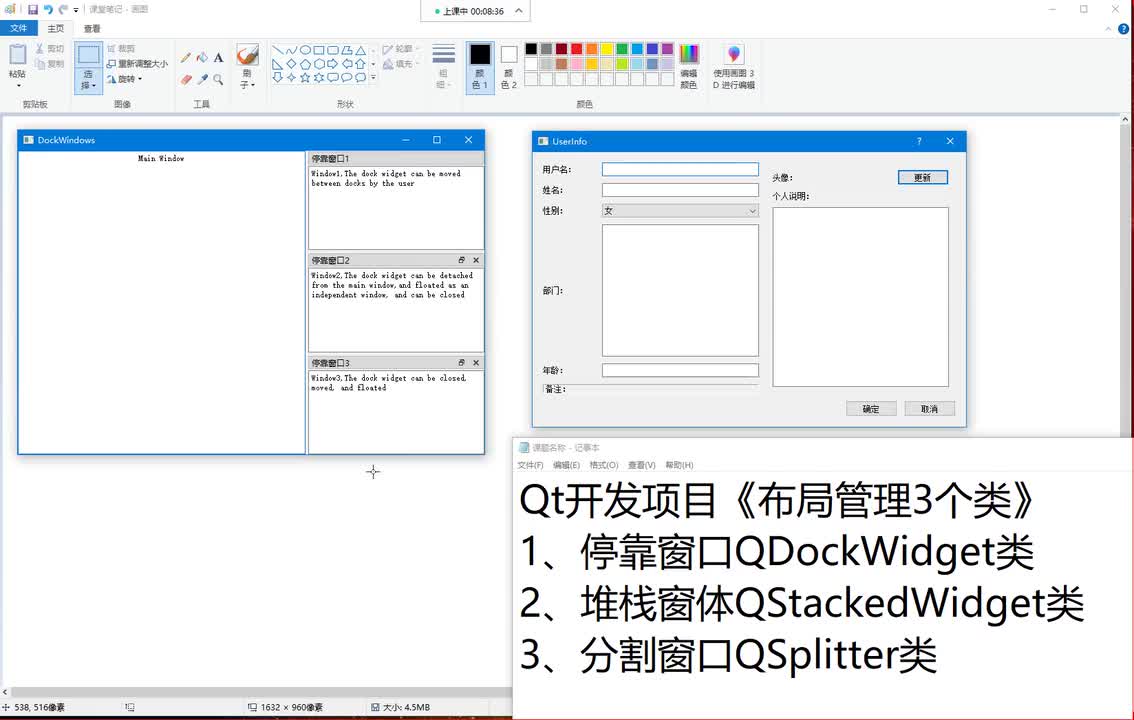Choose the Pentagon shape
1134x720 pixels.
click(x=305, y=64)
